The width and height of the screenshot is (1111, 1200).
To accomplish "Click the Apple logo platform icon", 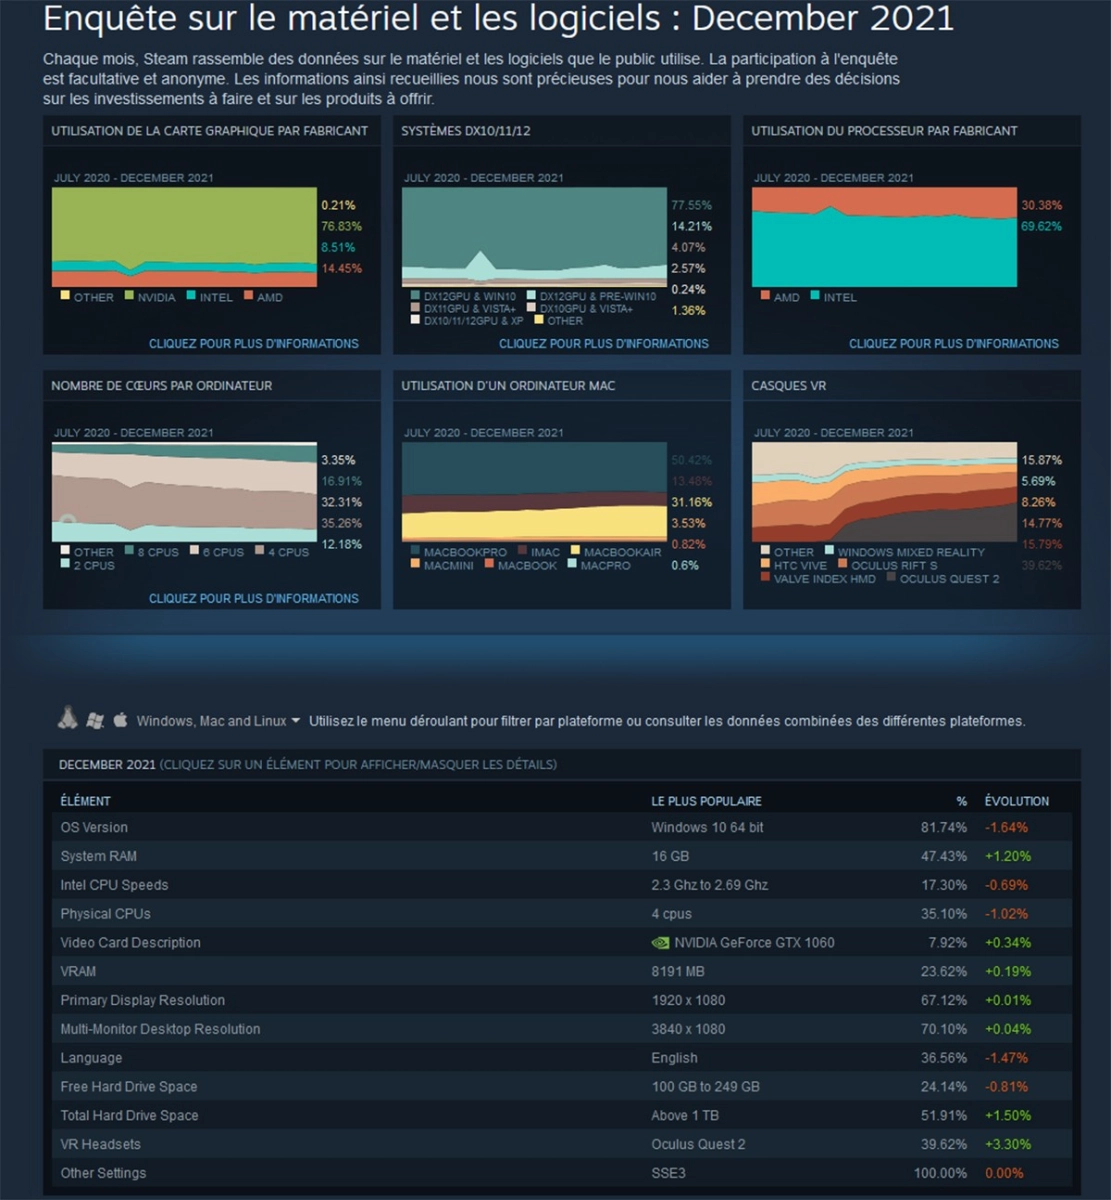I will point(121,719).
